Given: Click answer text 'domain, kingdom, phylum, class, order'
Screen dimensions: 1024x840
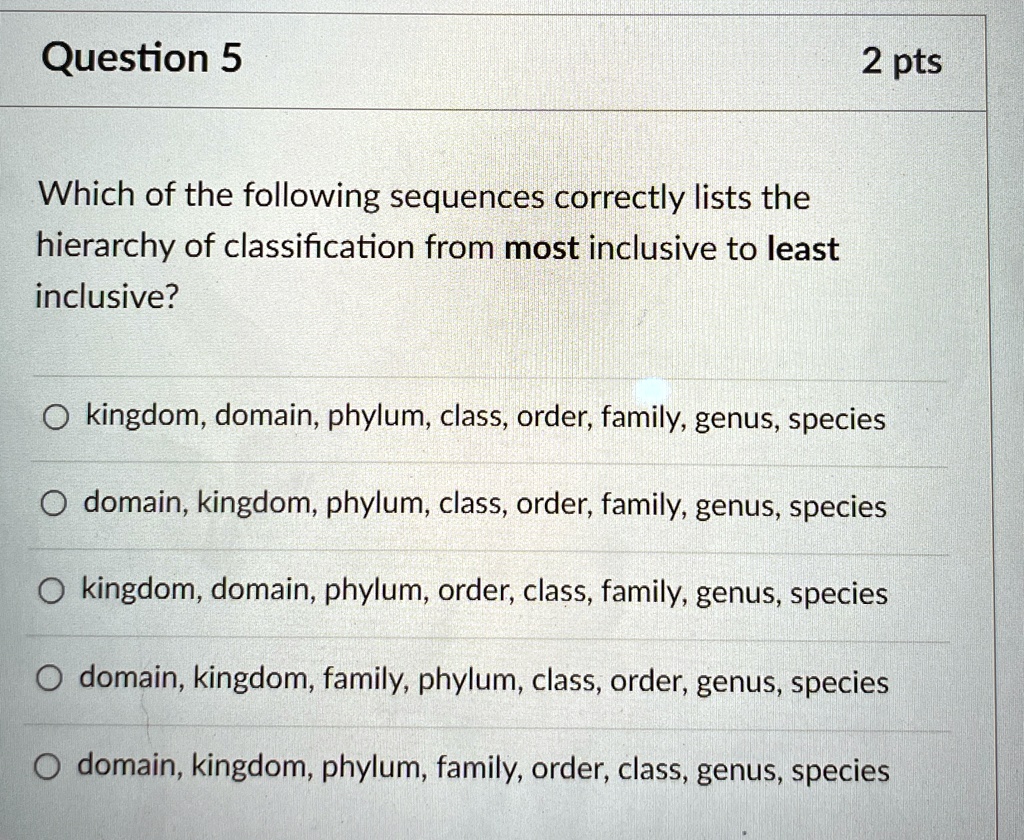Looking at the screenshot, I should (x=484, y=506).
